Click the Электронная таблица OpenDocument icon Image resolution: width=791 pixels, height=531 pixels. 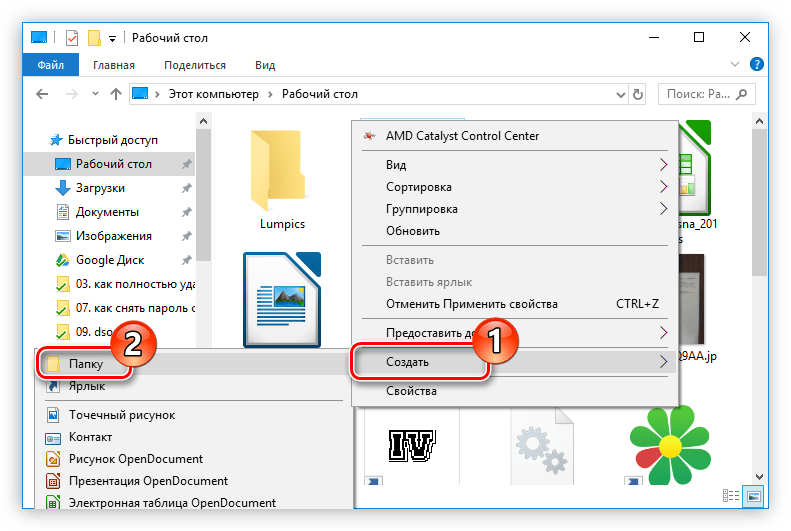53,502
